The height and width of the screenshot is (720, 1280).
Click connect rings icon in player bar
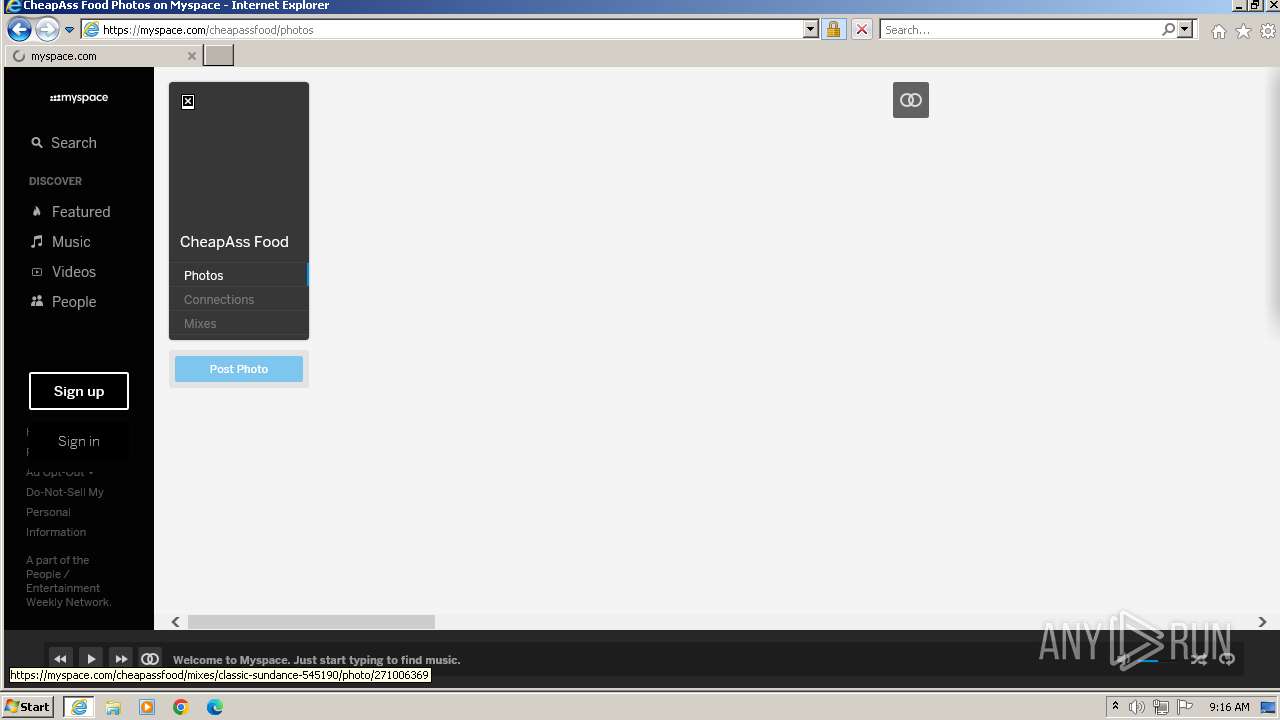150,659
